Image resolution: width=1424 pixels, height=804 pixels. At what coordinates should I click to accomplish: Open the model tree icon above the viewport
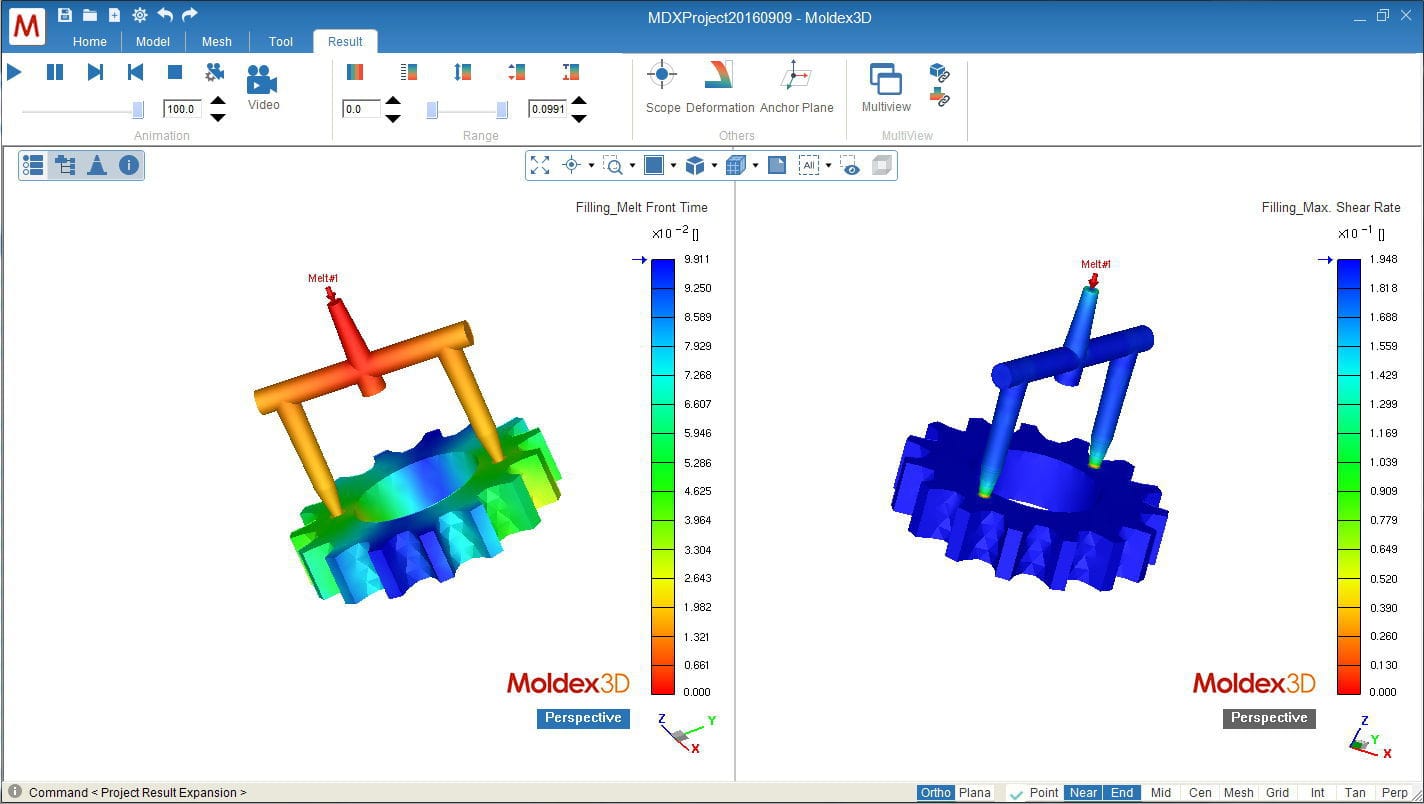click(x=66, y=165)
